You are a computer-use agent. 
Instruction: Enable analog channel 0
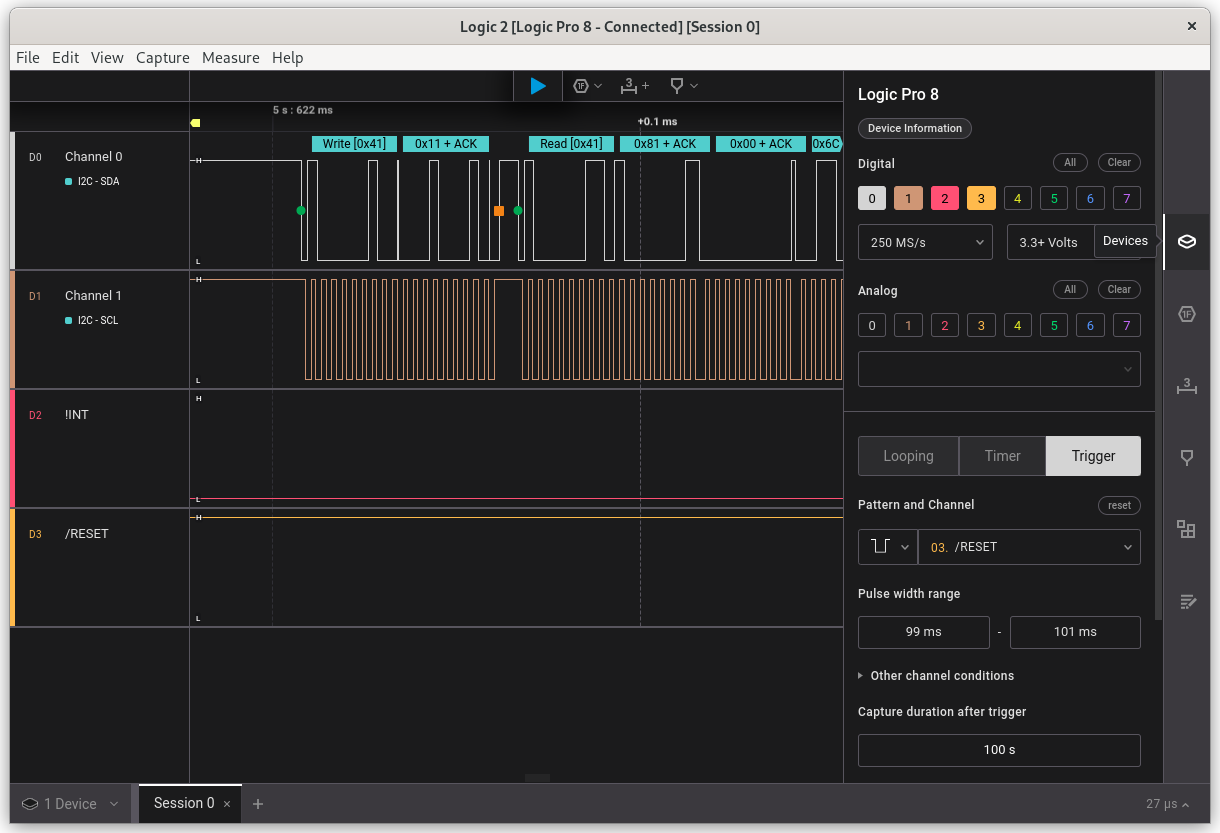click(x=871, y=325)
